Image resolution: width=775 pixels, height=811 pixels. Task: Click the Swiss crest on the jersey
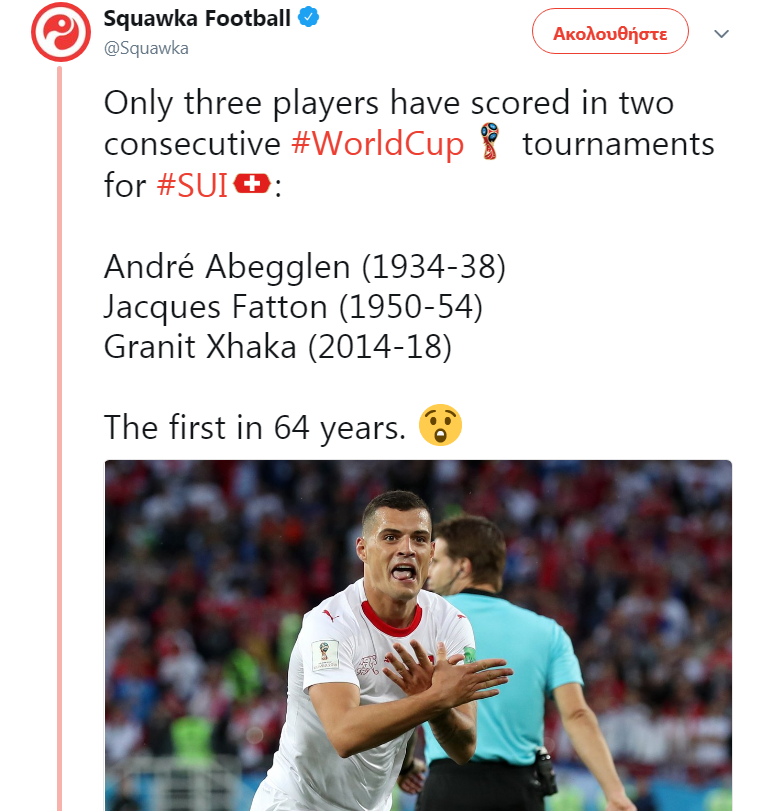[367, 665]
